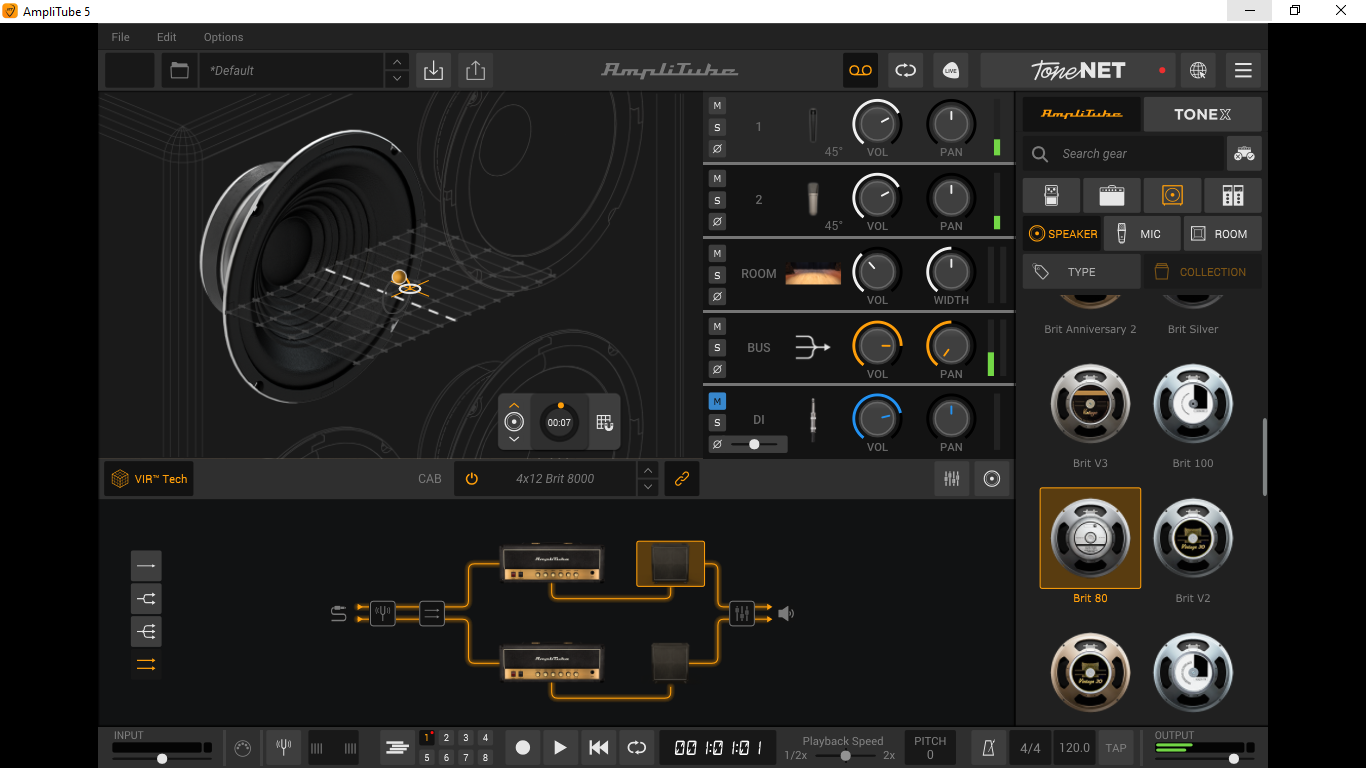Solo the BUS channel
This screenshot has height=768, width=1366.
[x=717, y=348]
